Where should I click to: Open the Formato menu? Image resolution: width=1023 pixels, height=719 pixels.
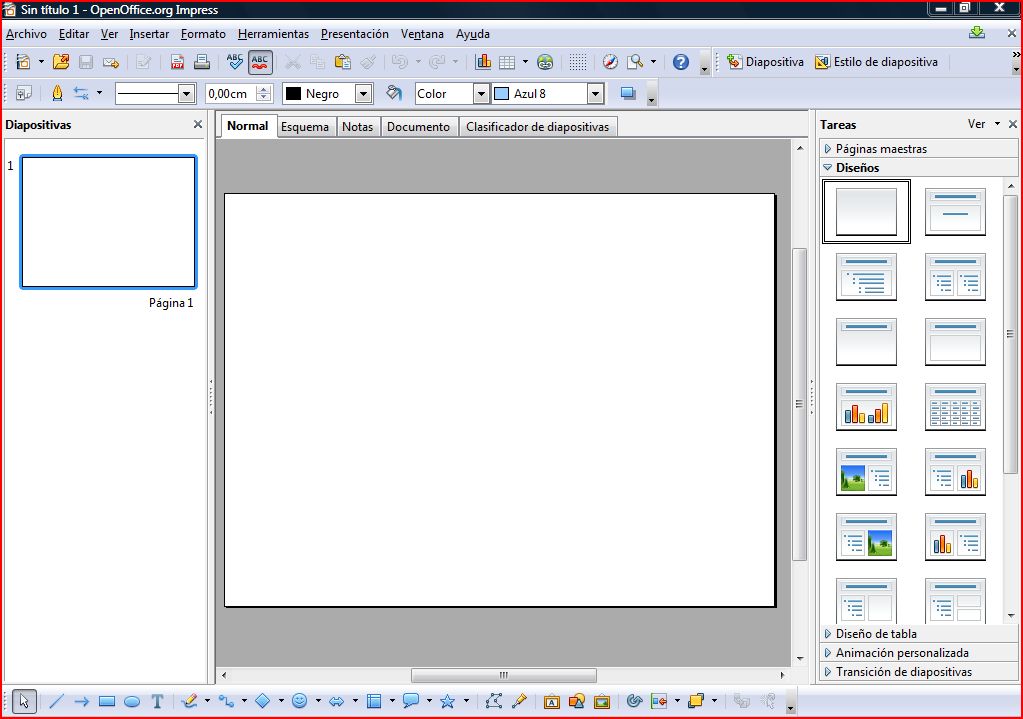pos(203,34)
